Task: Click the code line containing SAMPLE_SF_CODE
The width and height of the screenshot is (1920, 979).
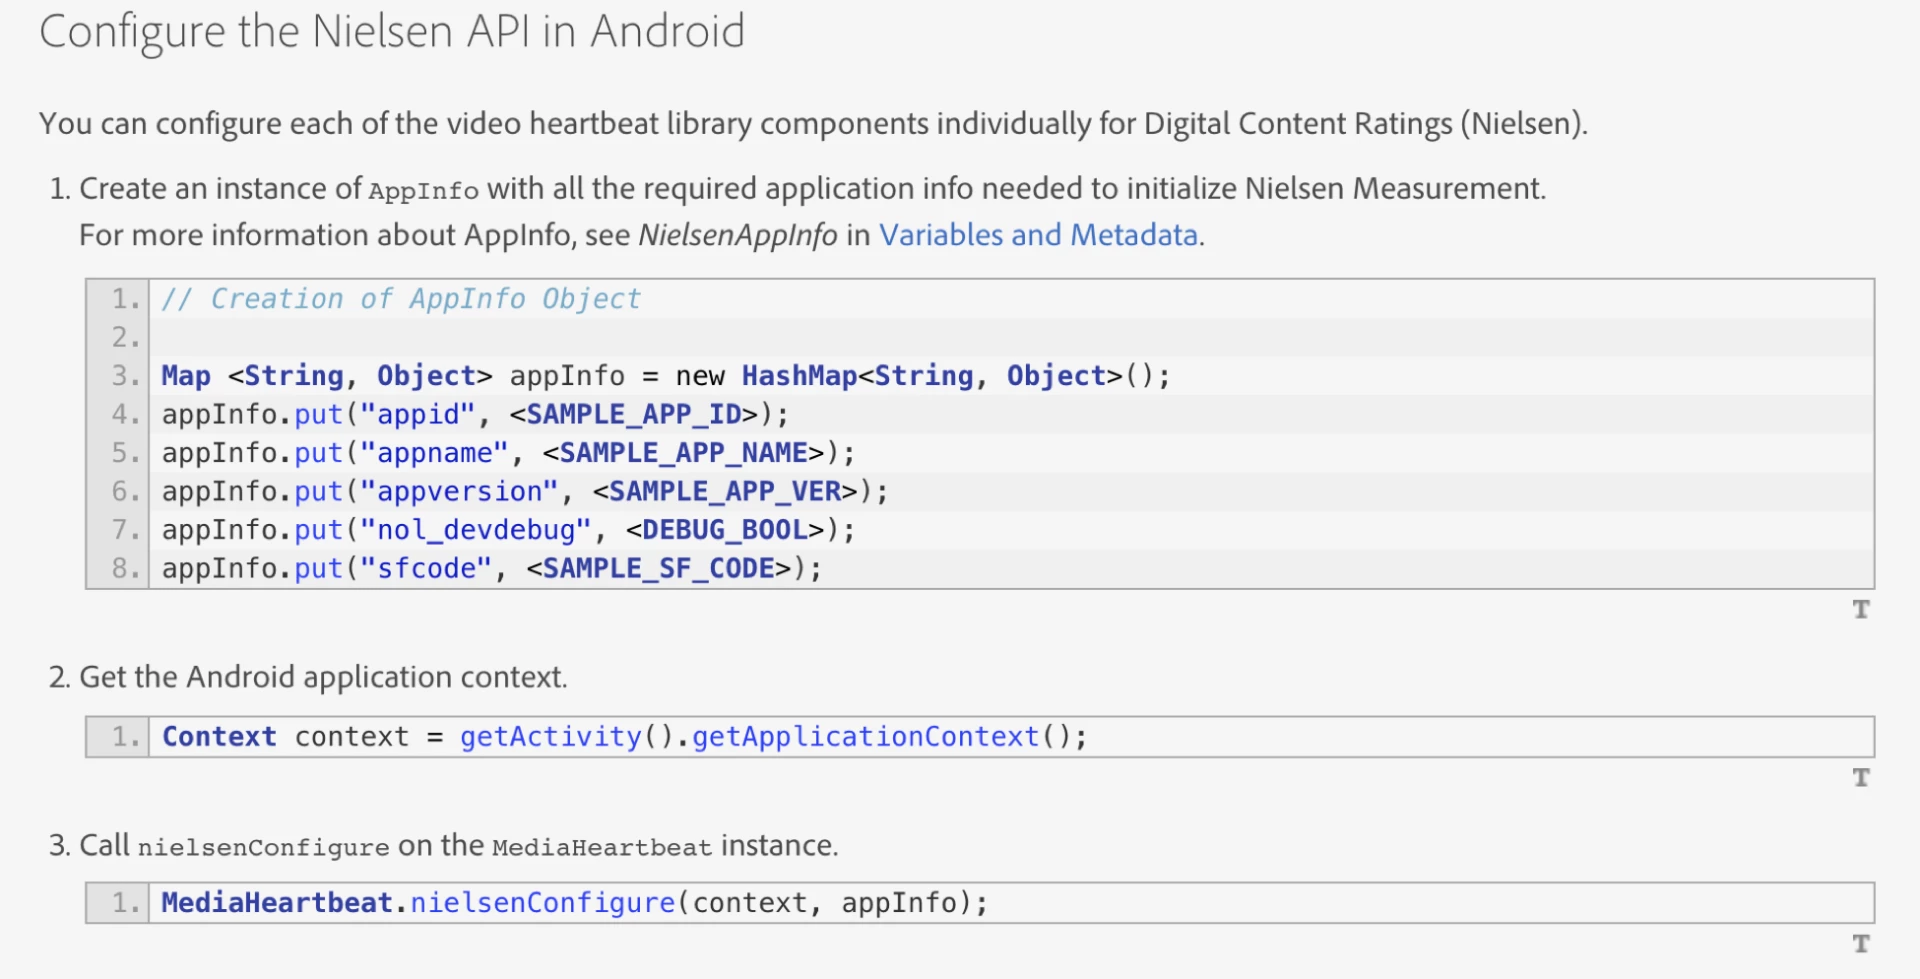Action: pyautogui.click(x=491, y=568)
